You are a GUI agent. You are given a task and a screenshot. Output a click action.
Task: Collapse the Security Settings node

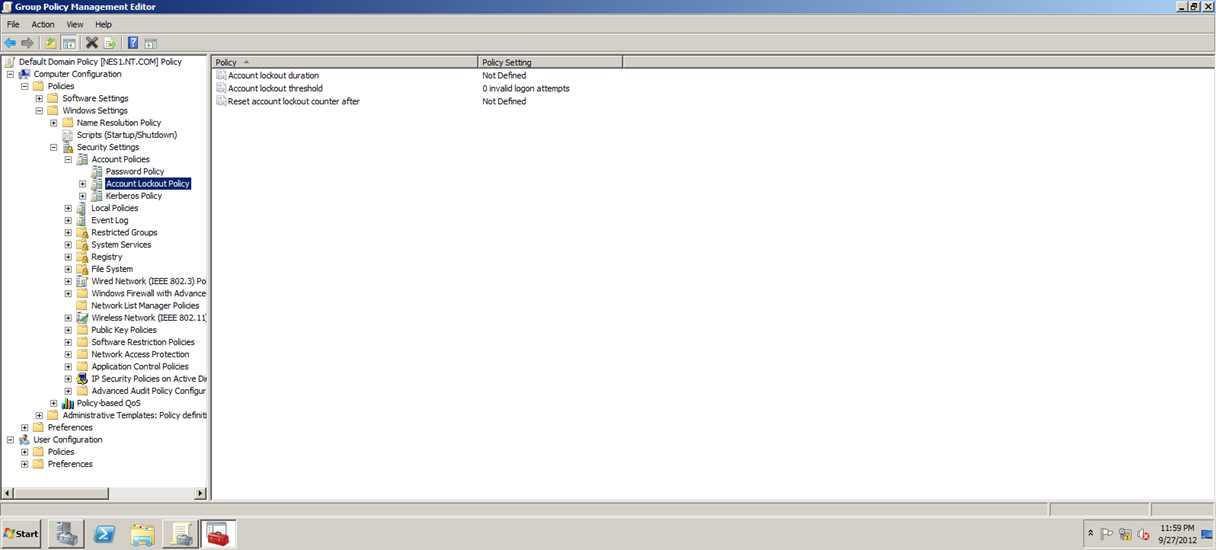click(54, 147)
